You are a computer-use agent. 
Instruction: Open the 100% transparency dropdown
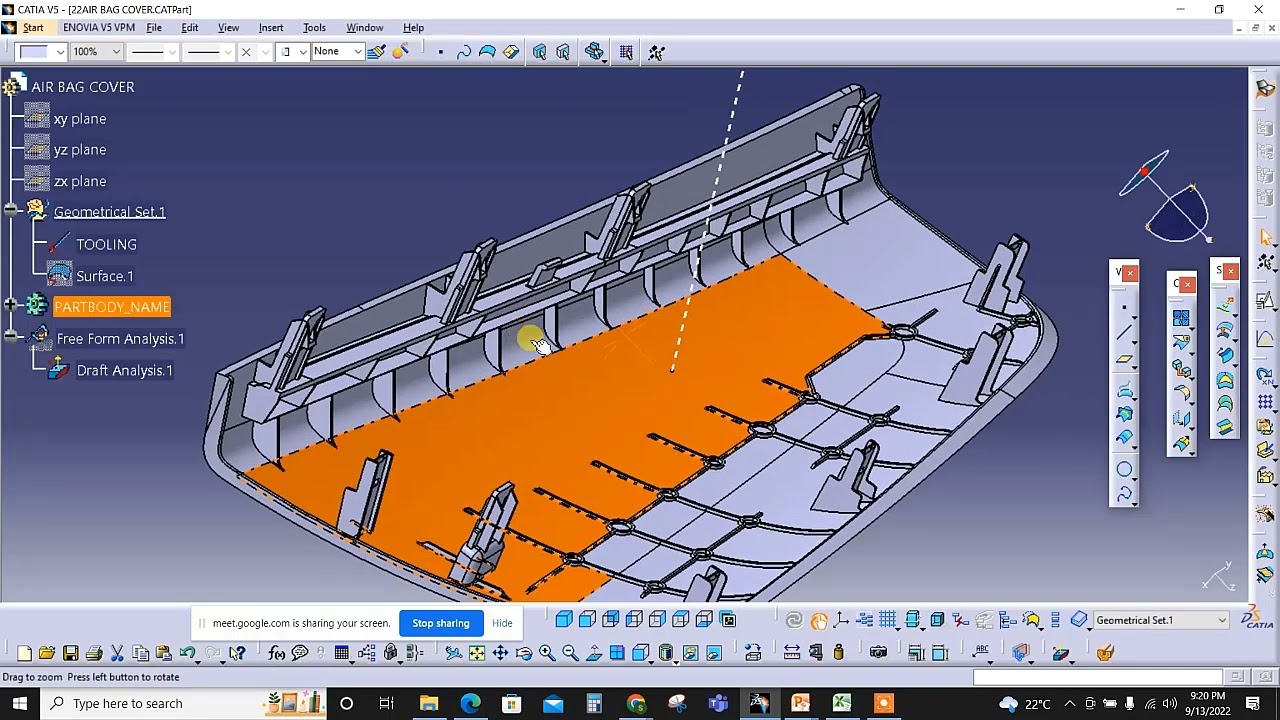click(x=96, y=51)
